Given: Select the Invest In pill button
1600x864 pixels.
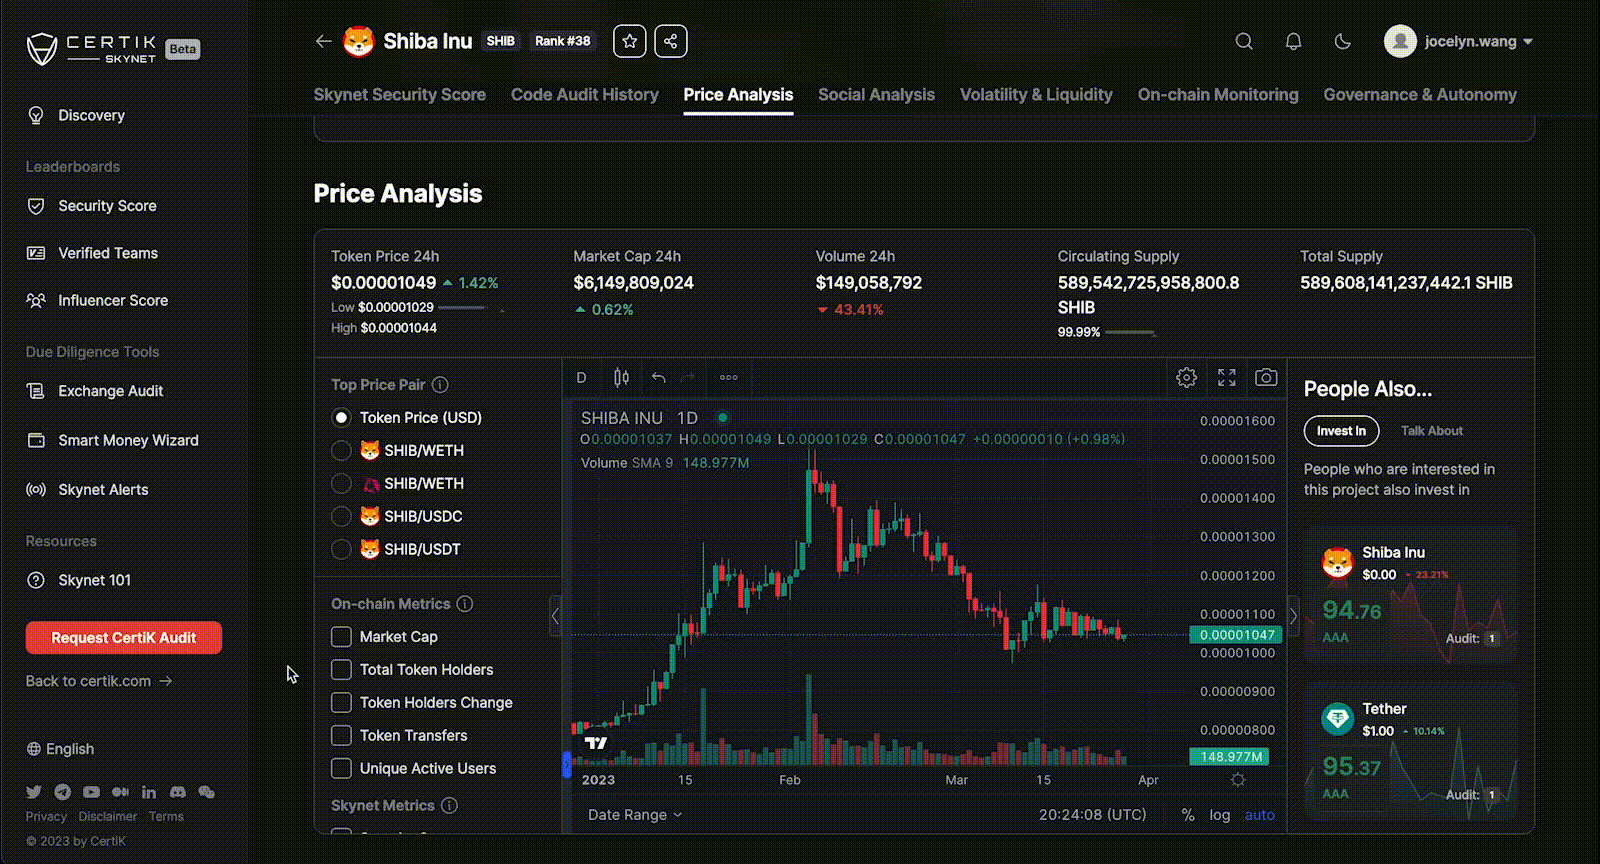Looking at the screenshot, I should pos(1341,430).
